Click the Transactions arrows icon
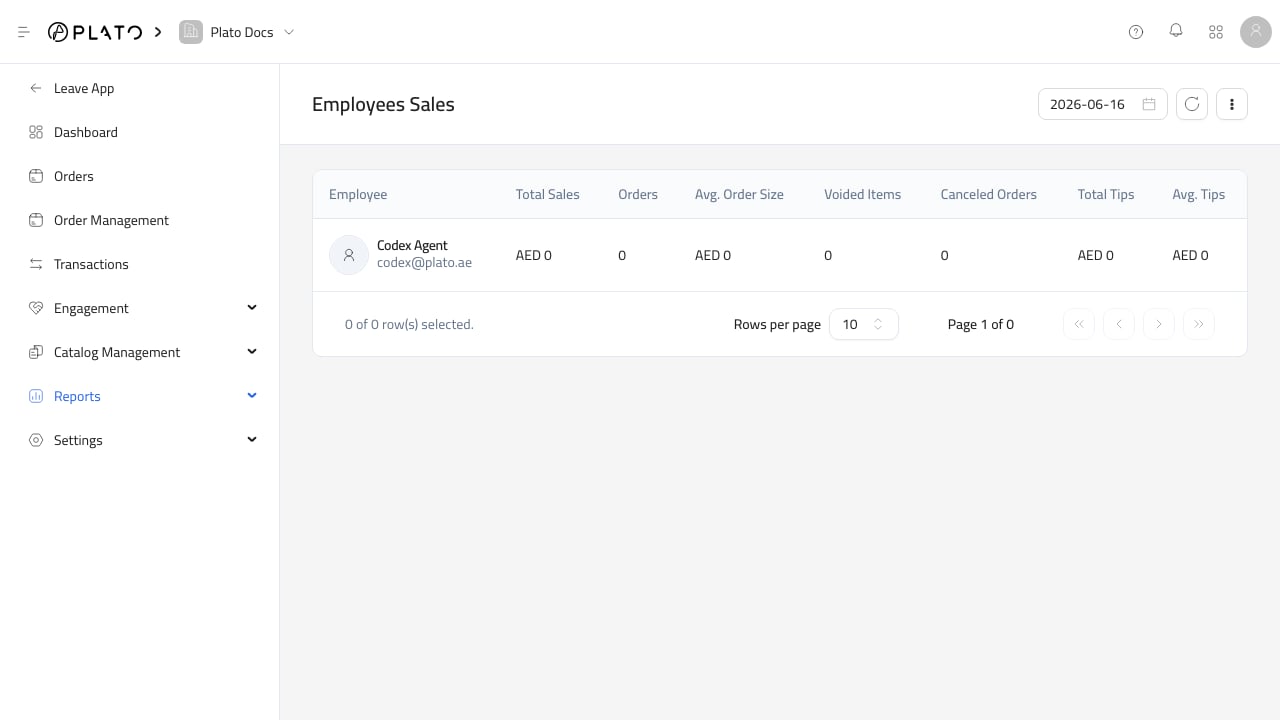 (36, 264)
